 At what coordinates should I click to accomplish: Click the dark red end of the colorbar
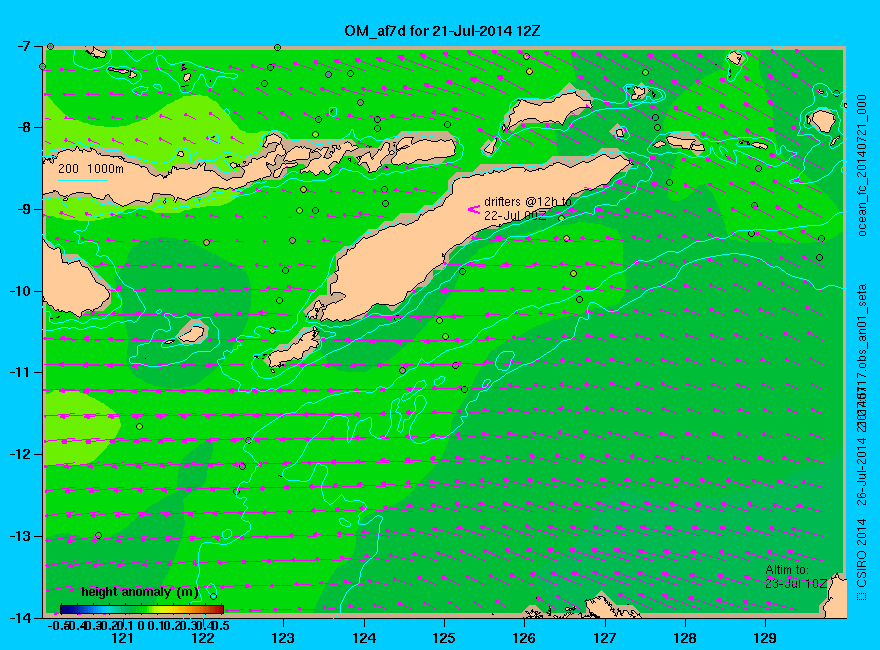pyautogui.click(x=219, y=609)
